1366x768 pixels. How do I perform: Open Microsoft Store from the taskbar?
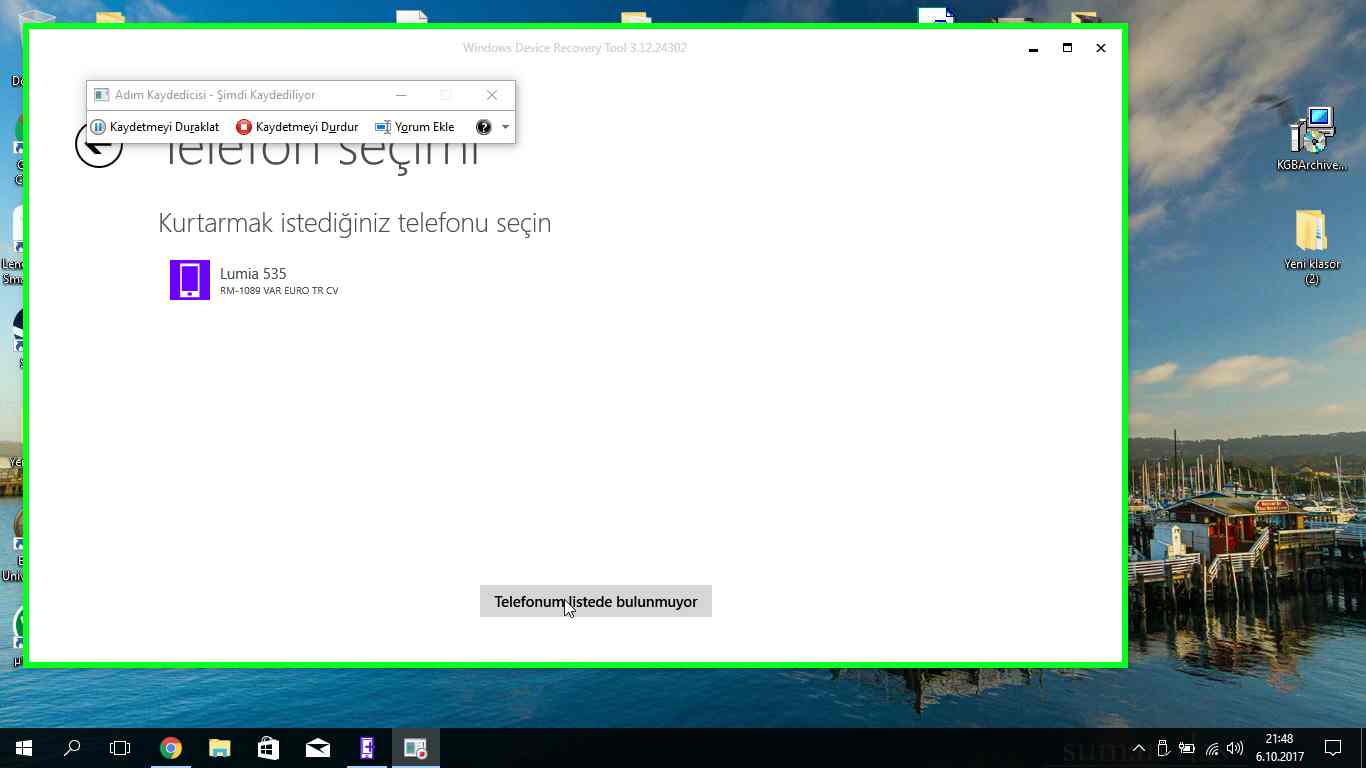pos(269,748)
